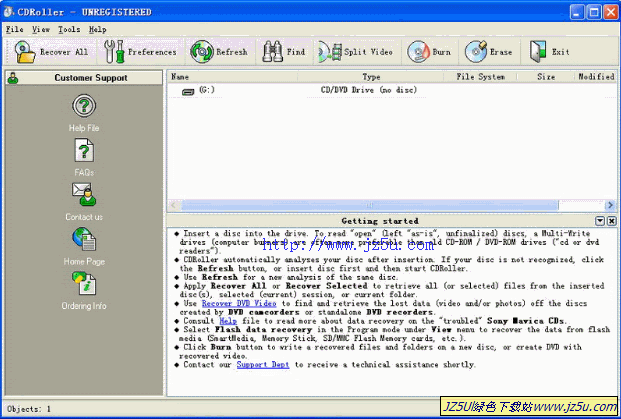This screenshot has height=419, width=621.
Task: Sort list by Name column header
Action: [232, 77]
